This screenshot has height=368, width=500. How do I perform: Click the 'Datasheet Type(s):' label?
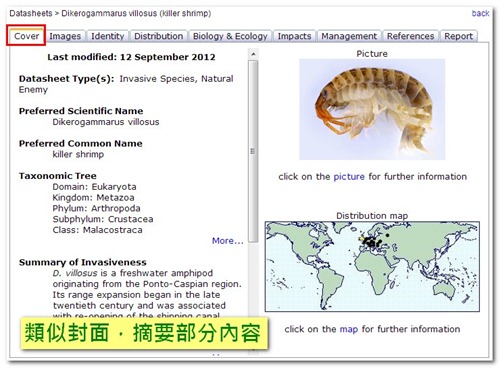(66, 79)
